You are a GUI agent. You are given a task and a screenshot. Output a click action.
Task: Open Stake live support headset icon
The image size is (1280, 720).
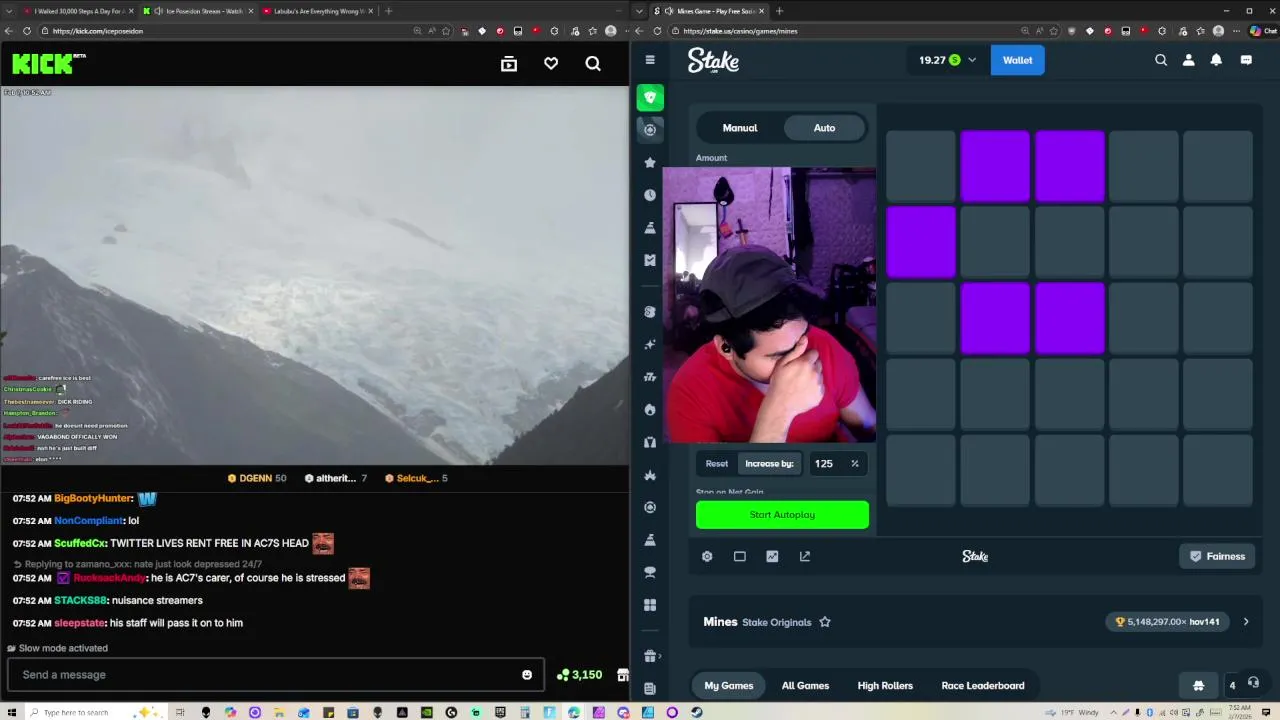pos(1253,683)
